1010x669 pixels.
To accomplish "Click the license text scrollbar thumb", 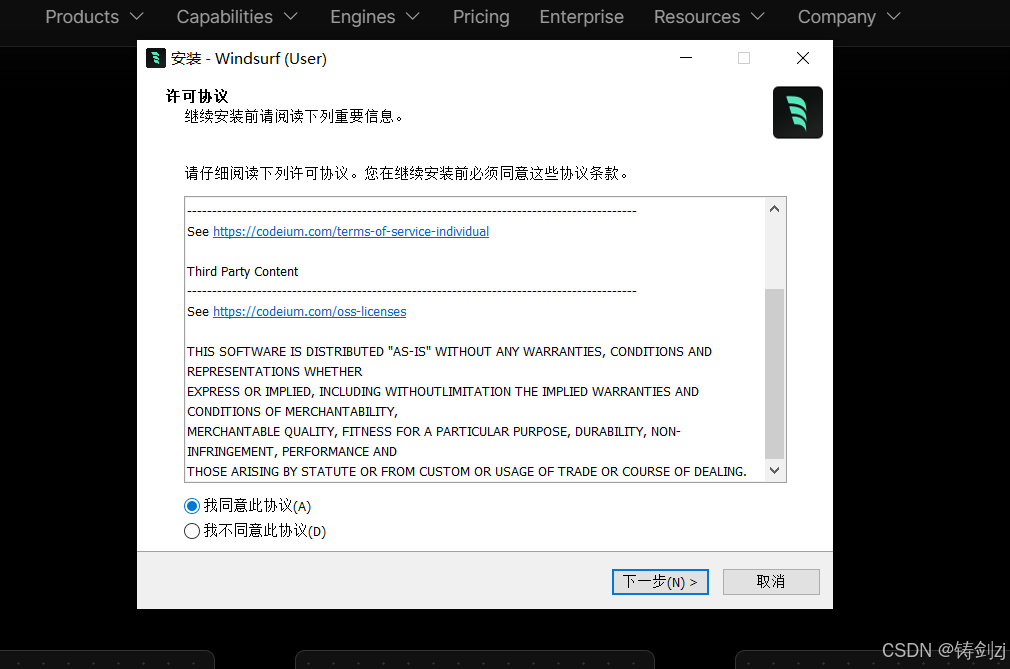I will (x=774, y=373).
